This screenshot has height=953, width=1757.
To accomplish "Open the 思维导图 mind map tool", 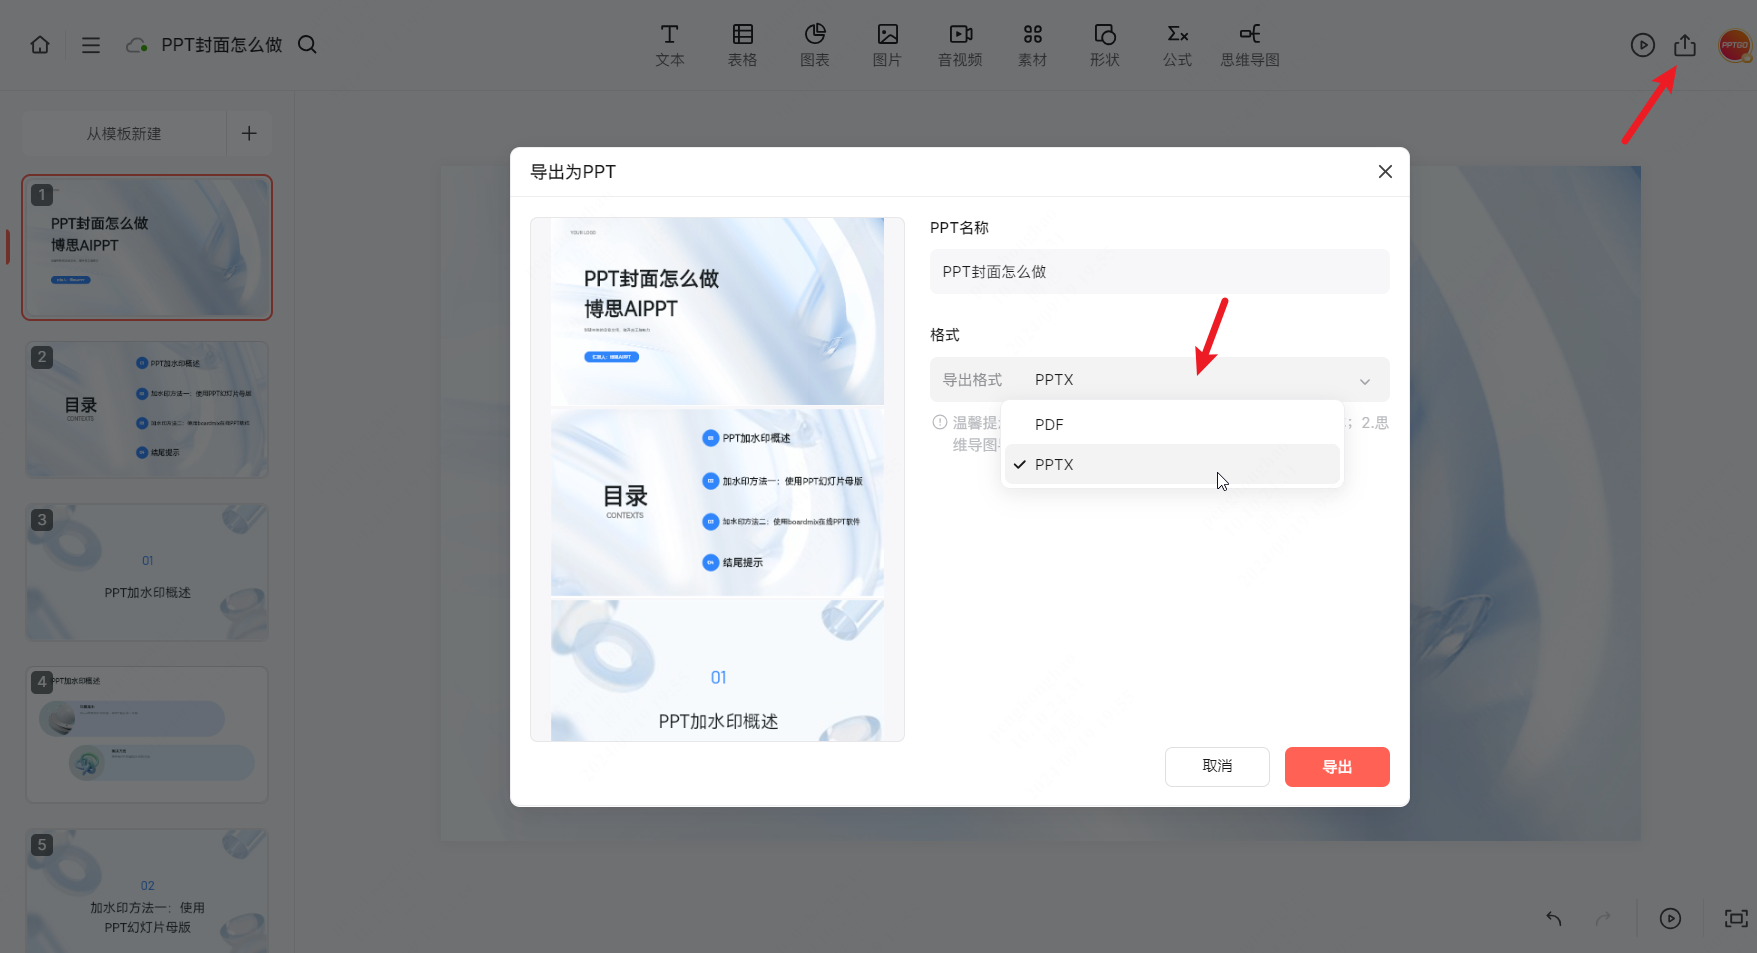I will [x=1249, y=45].
